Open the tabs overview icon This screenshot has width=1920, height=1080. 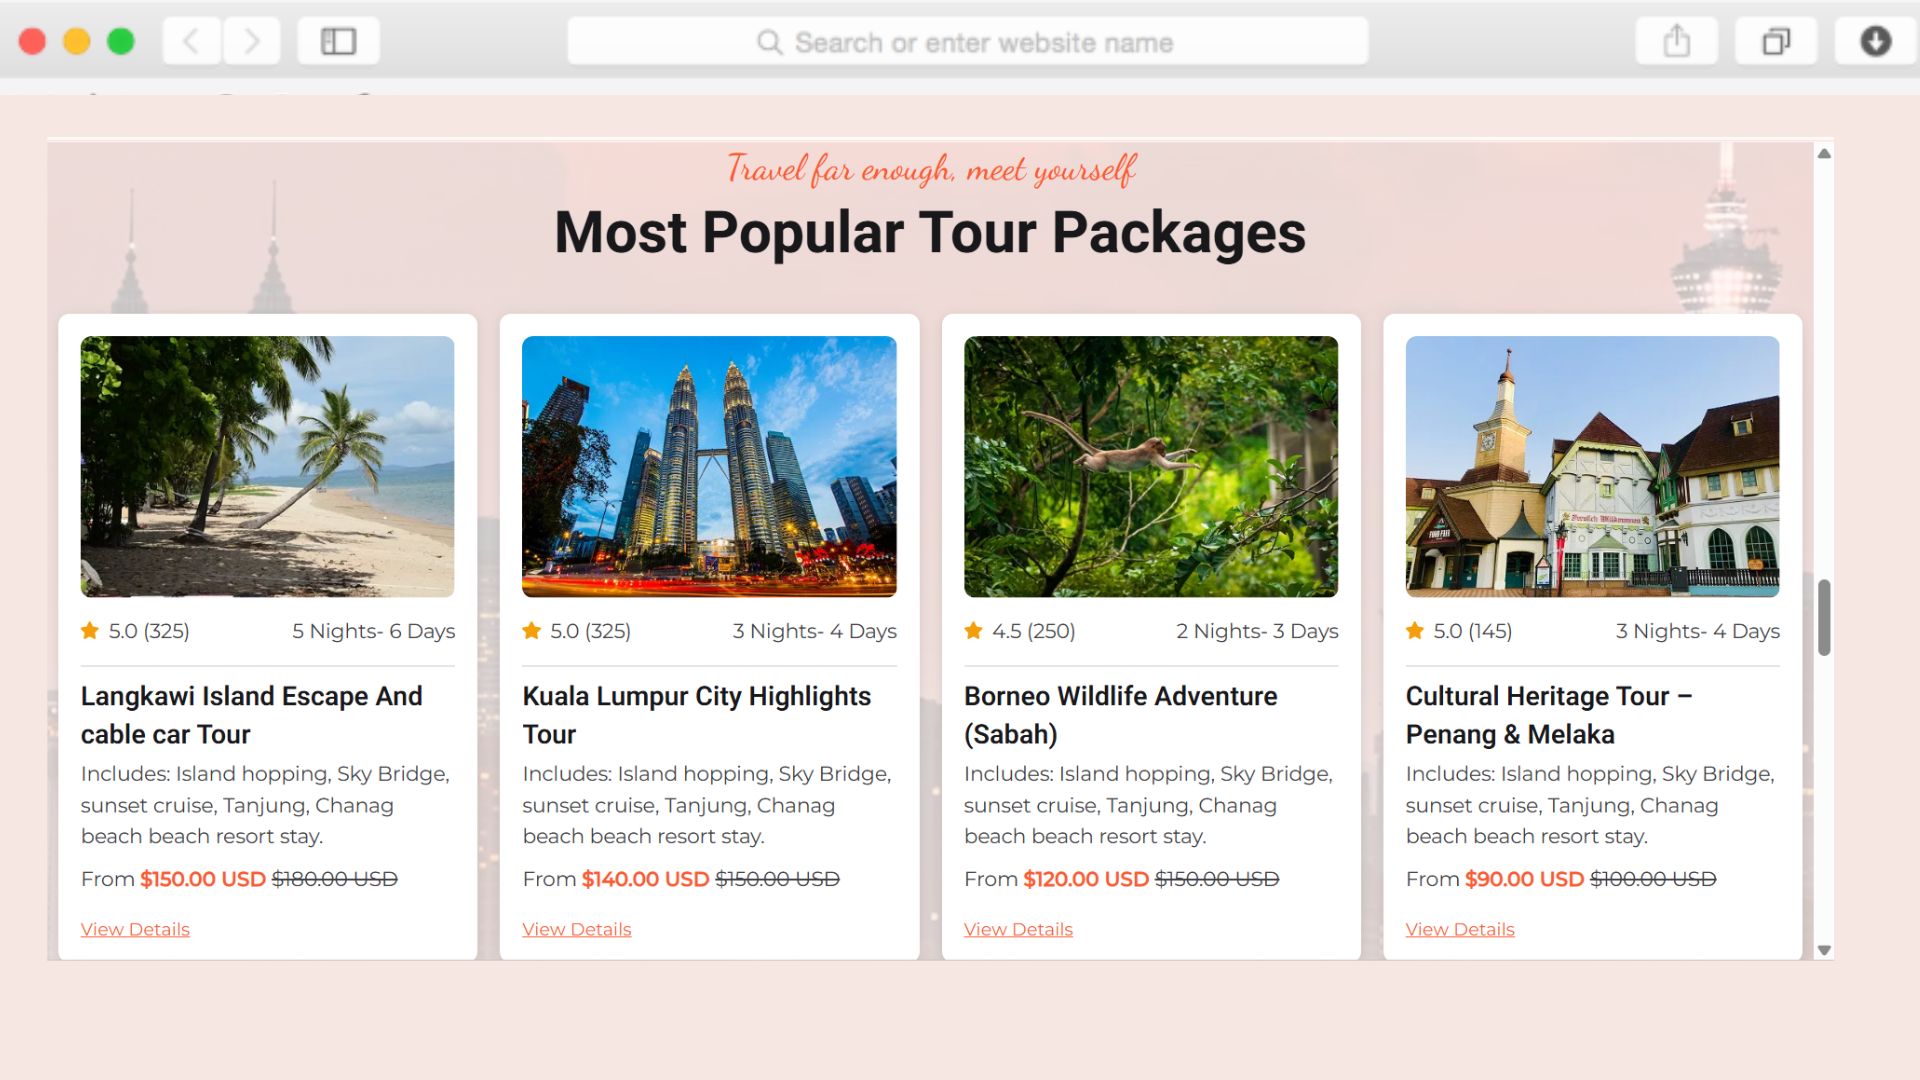click(x=1775, y=41)
